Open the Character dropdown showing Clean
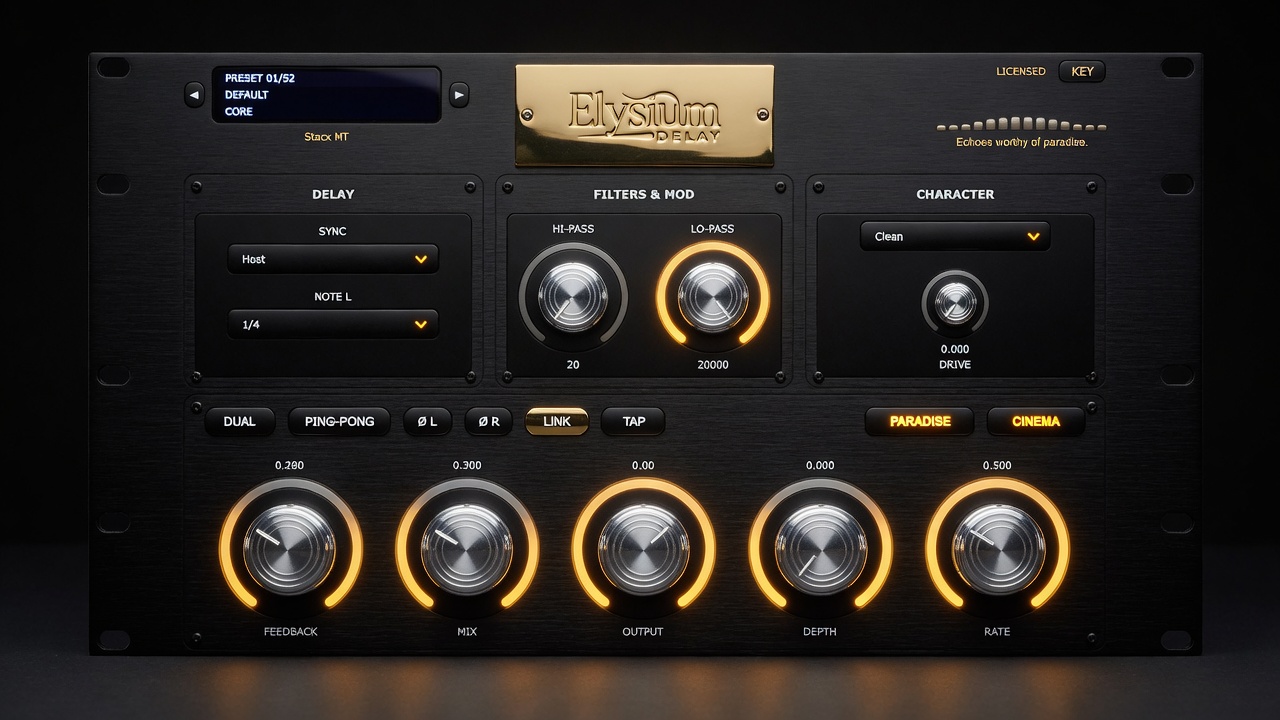The width and height of the screenshot is (1280, 720). pos(955,236)
